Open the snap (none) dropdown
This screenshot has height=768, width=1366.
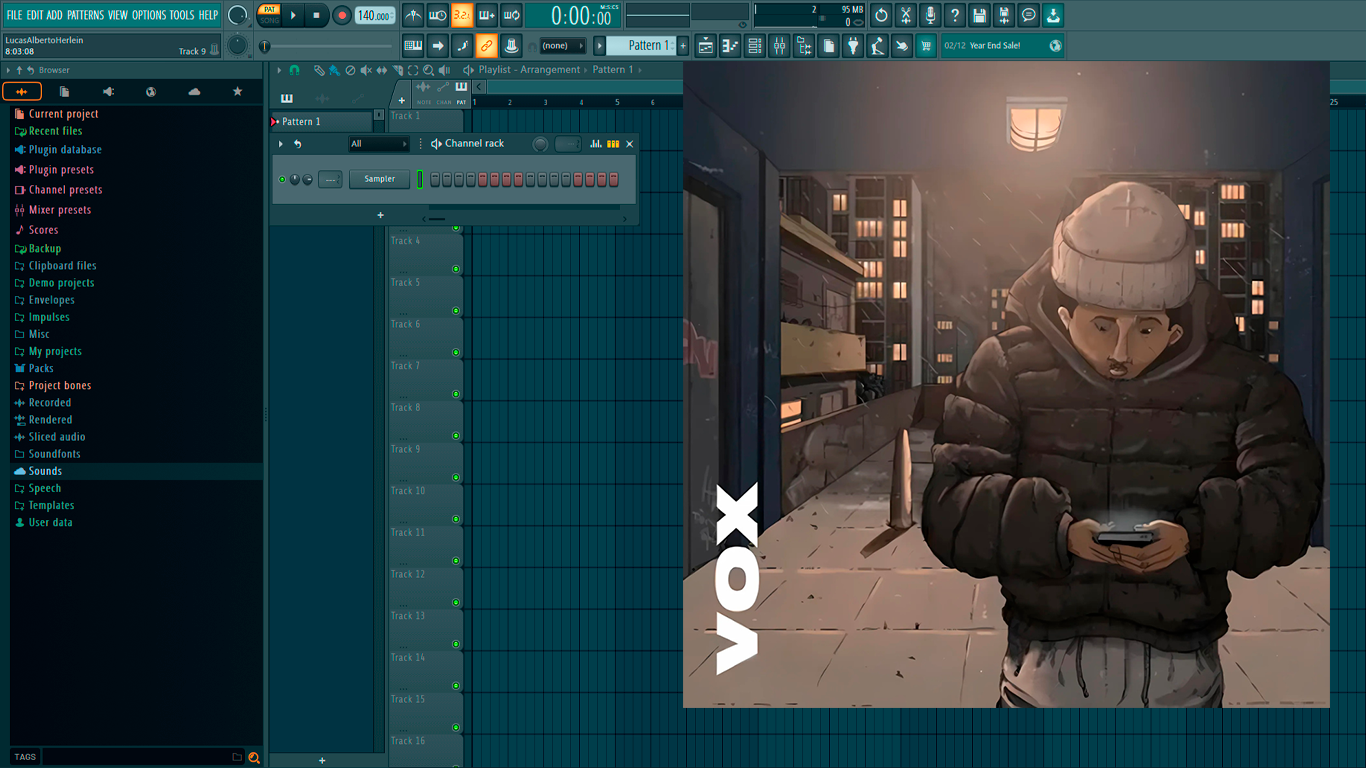[562, 45]
